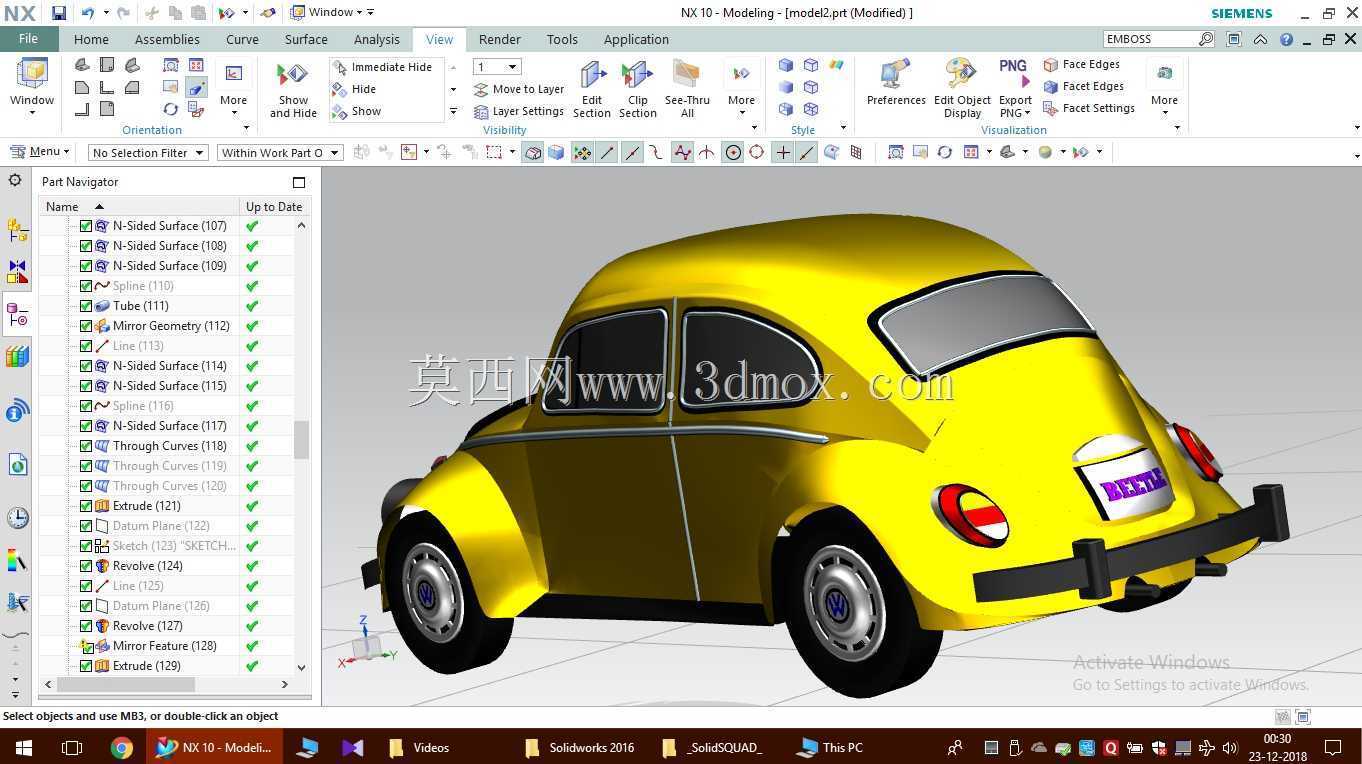Click the EMBOSS command finder field
1362x764 pixels.
pyautogui.click(x=1150, y=39)
